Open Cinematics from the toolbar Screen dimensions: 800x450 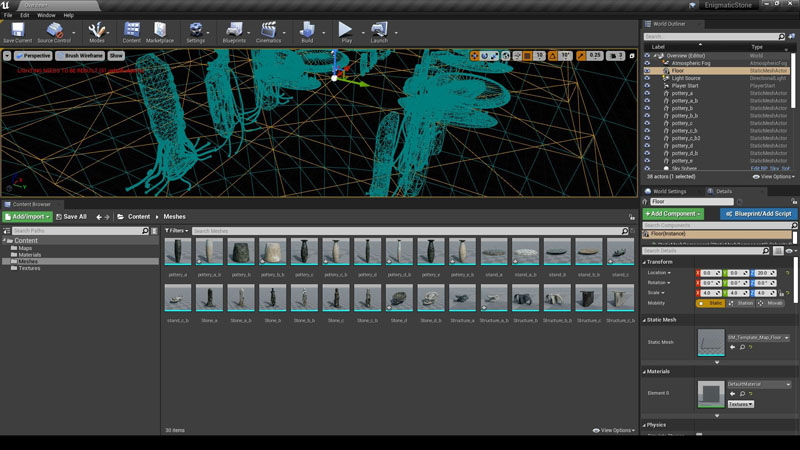tap(268, 31)
